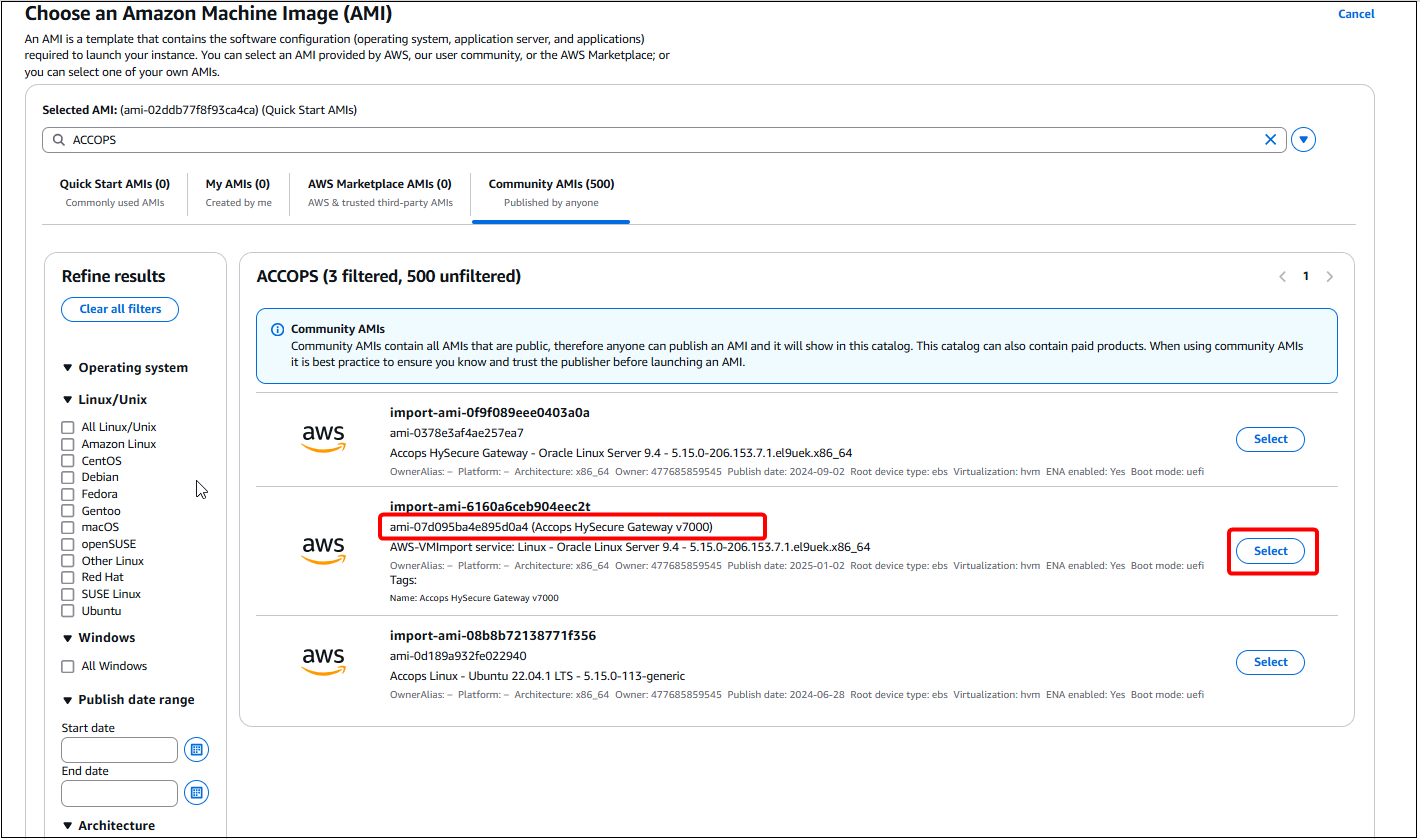Image resolution: width=1420 pixels, height=839 pixels.
Task: Clear the ACCOPS search with the X icon
Action: click(x=1270, y=139)
